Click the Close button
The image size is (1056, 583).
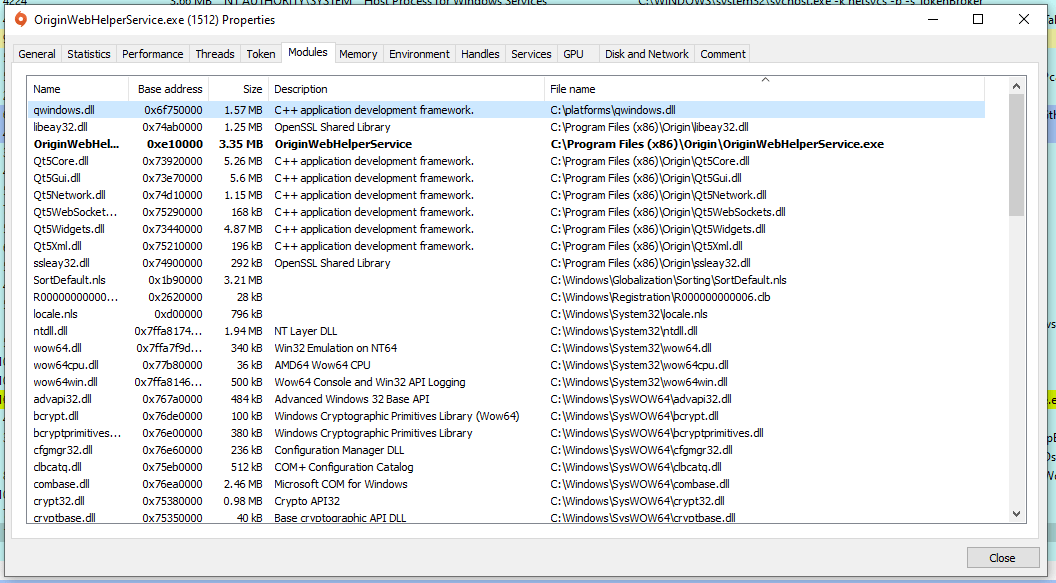pos(1001,558)
